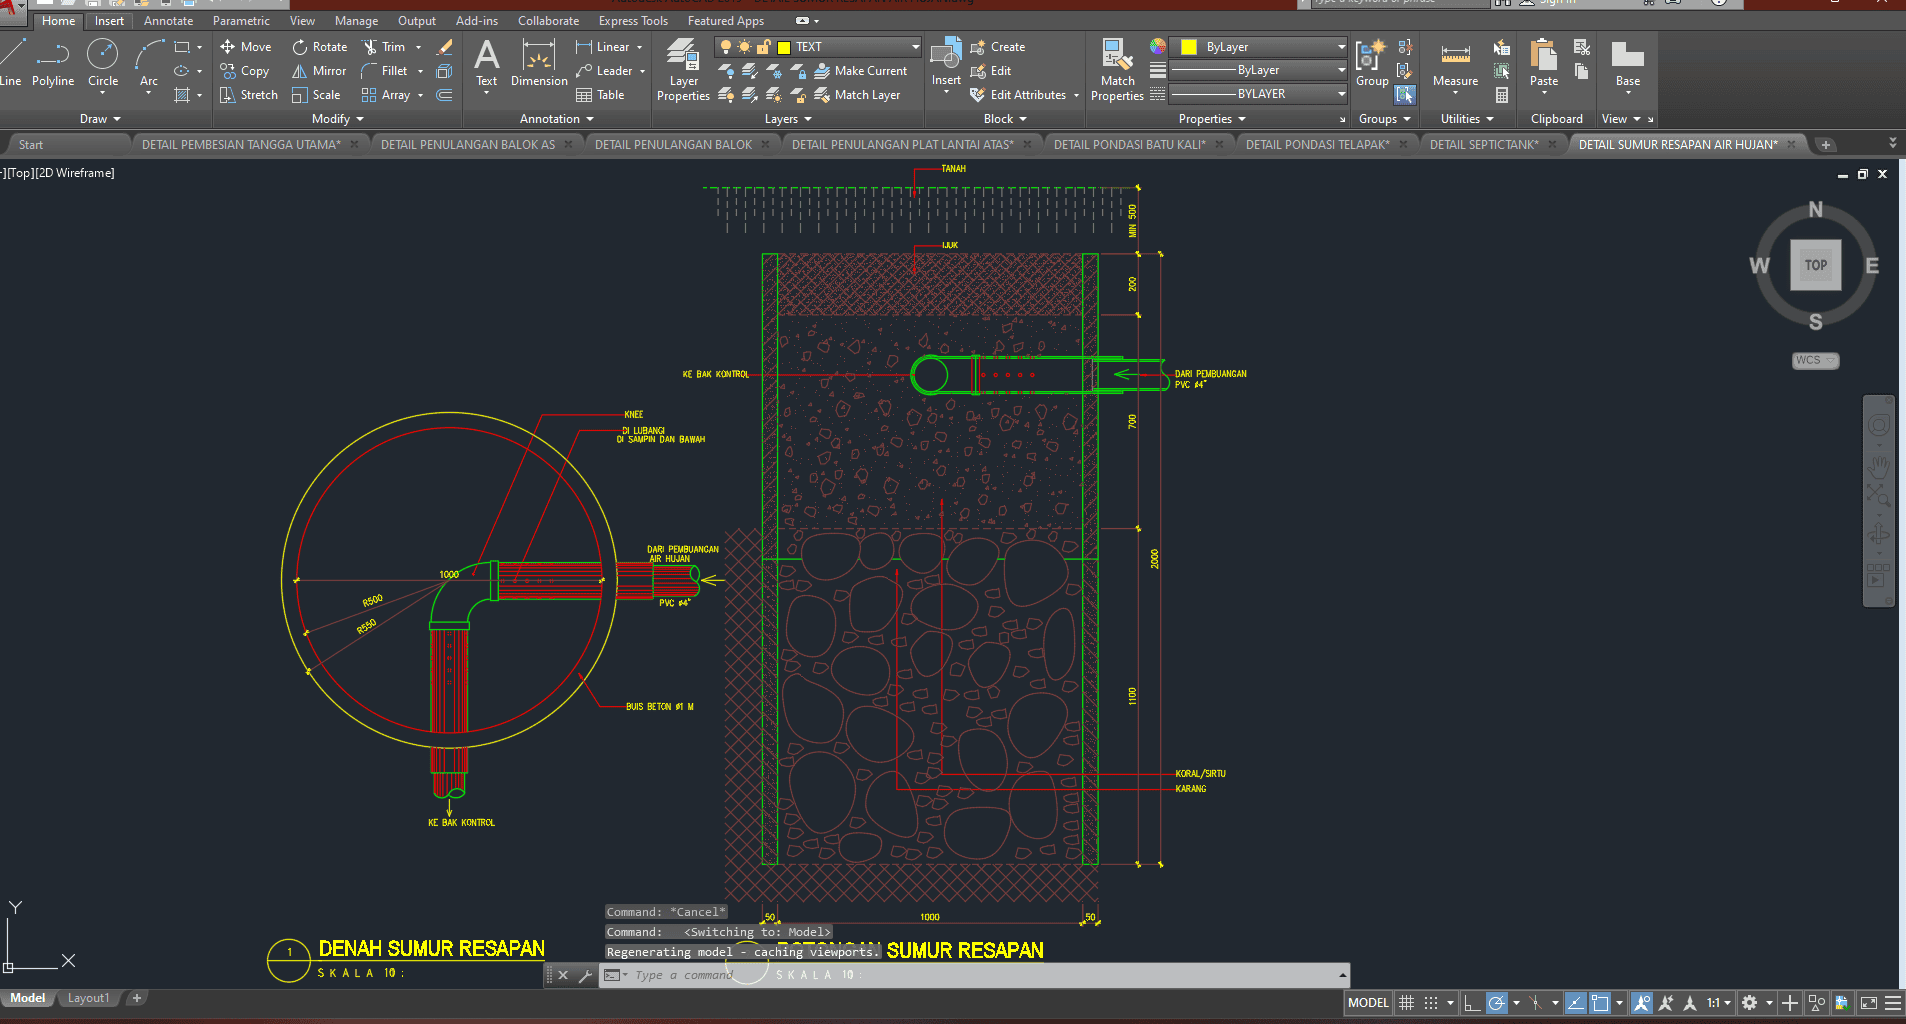
Task: Toggle ortho mode in status bar
Action: 1471,1003
